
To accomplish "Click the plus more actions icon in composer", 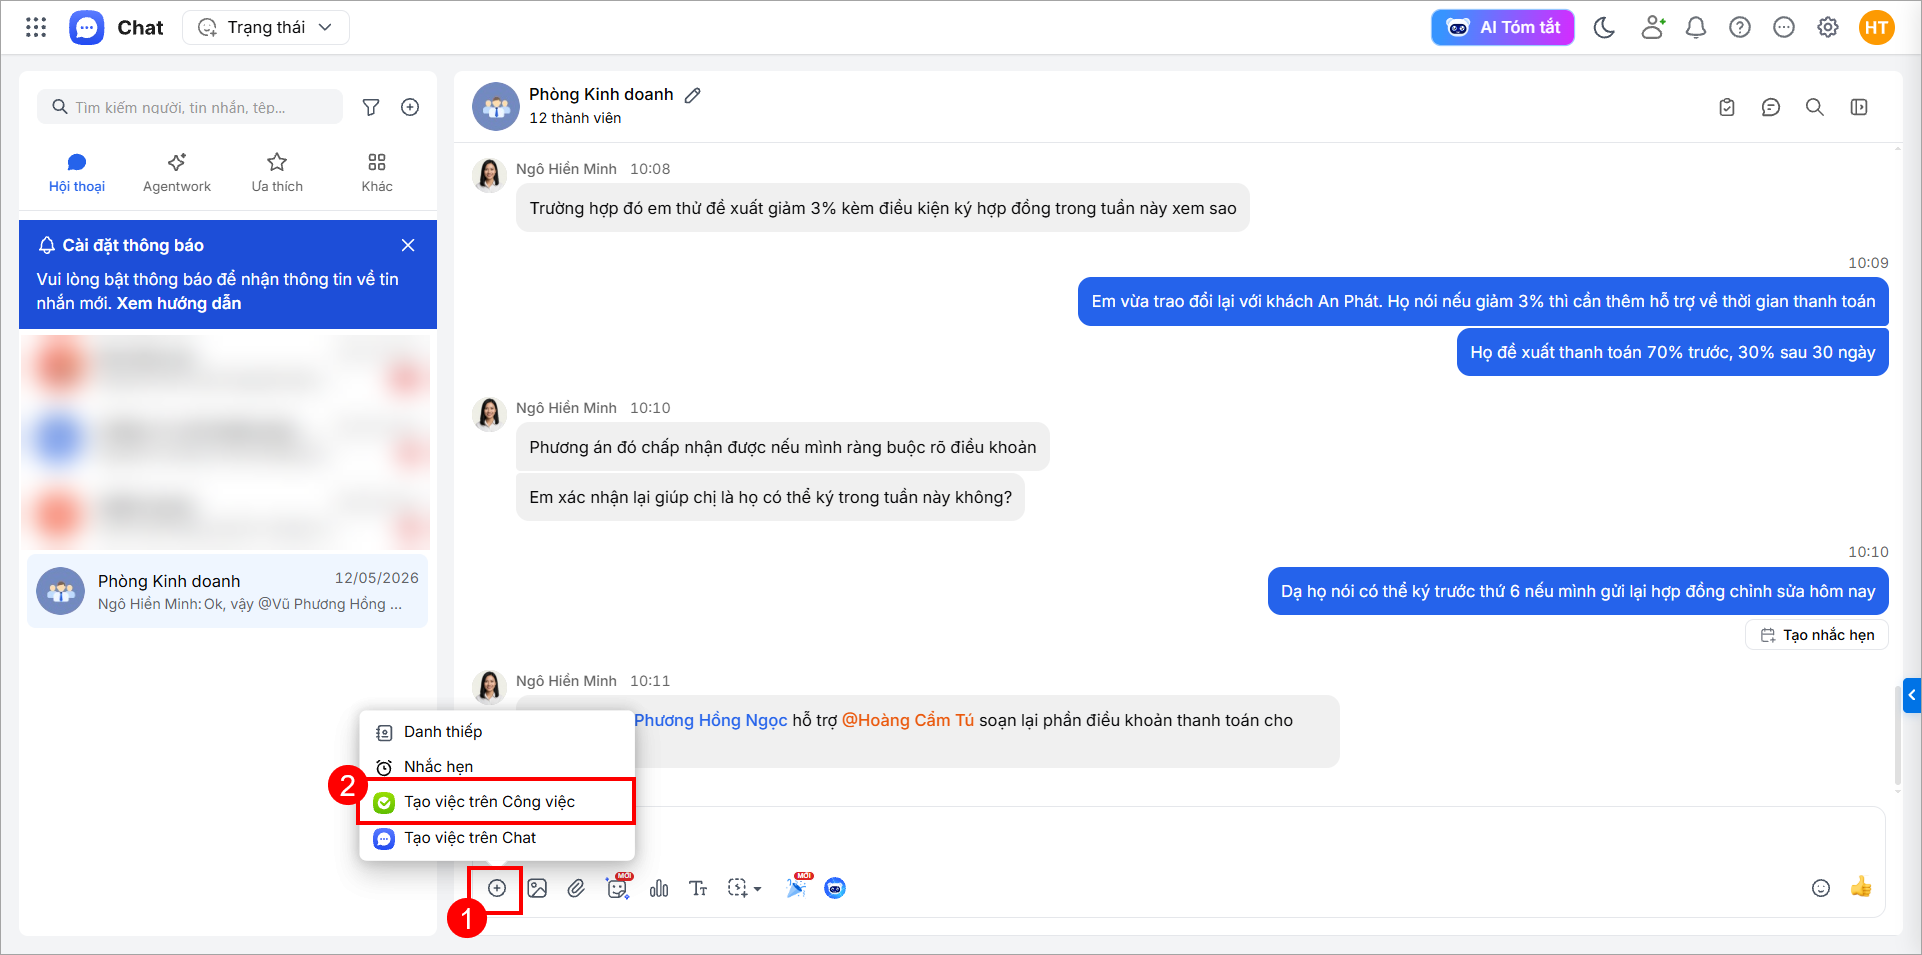I will (497, 888).
